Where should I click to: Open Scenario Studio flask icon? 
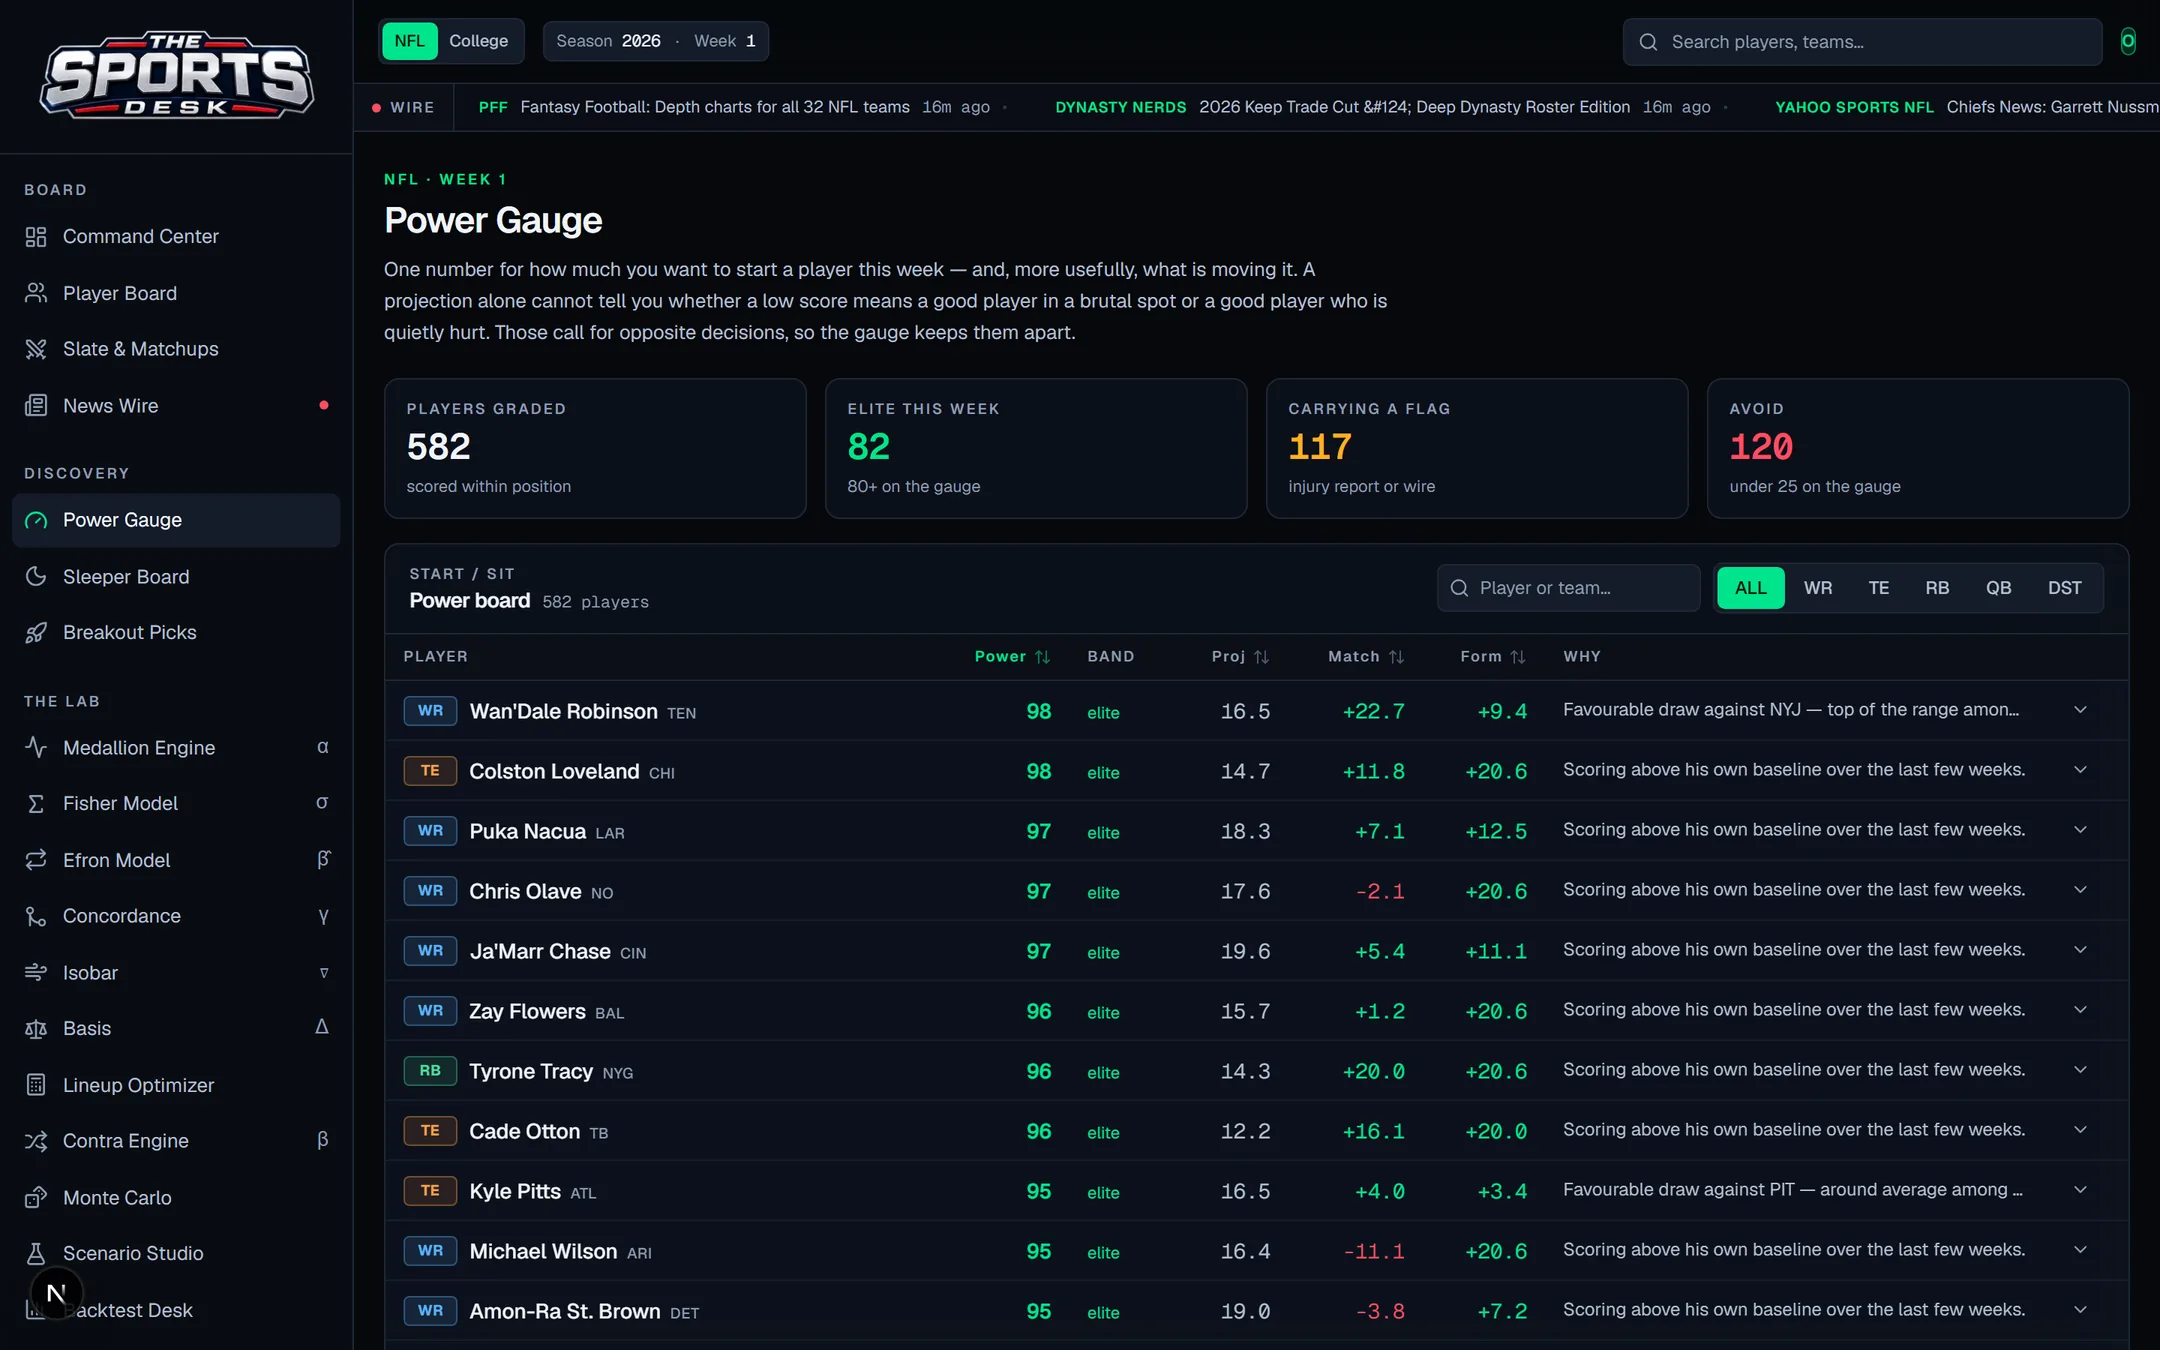coord(36,1254)
